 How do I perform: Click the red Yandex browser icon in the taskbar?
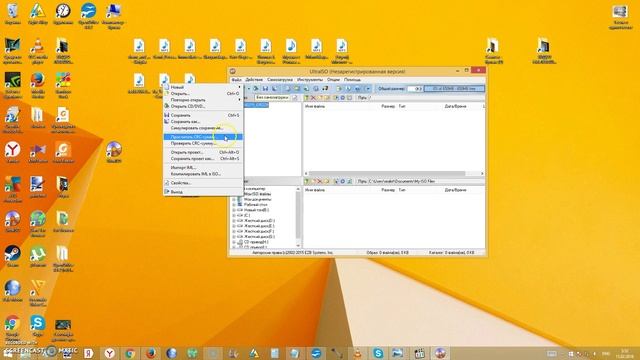[109, 353]
